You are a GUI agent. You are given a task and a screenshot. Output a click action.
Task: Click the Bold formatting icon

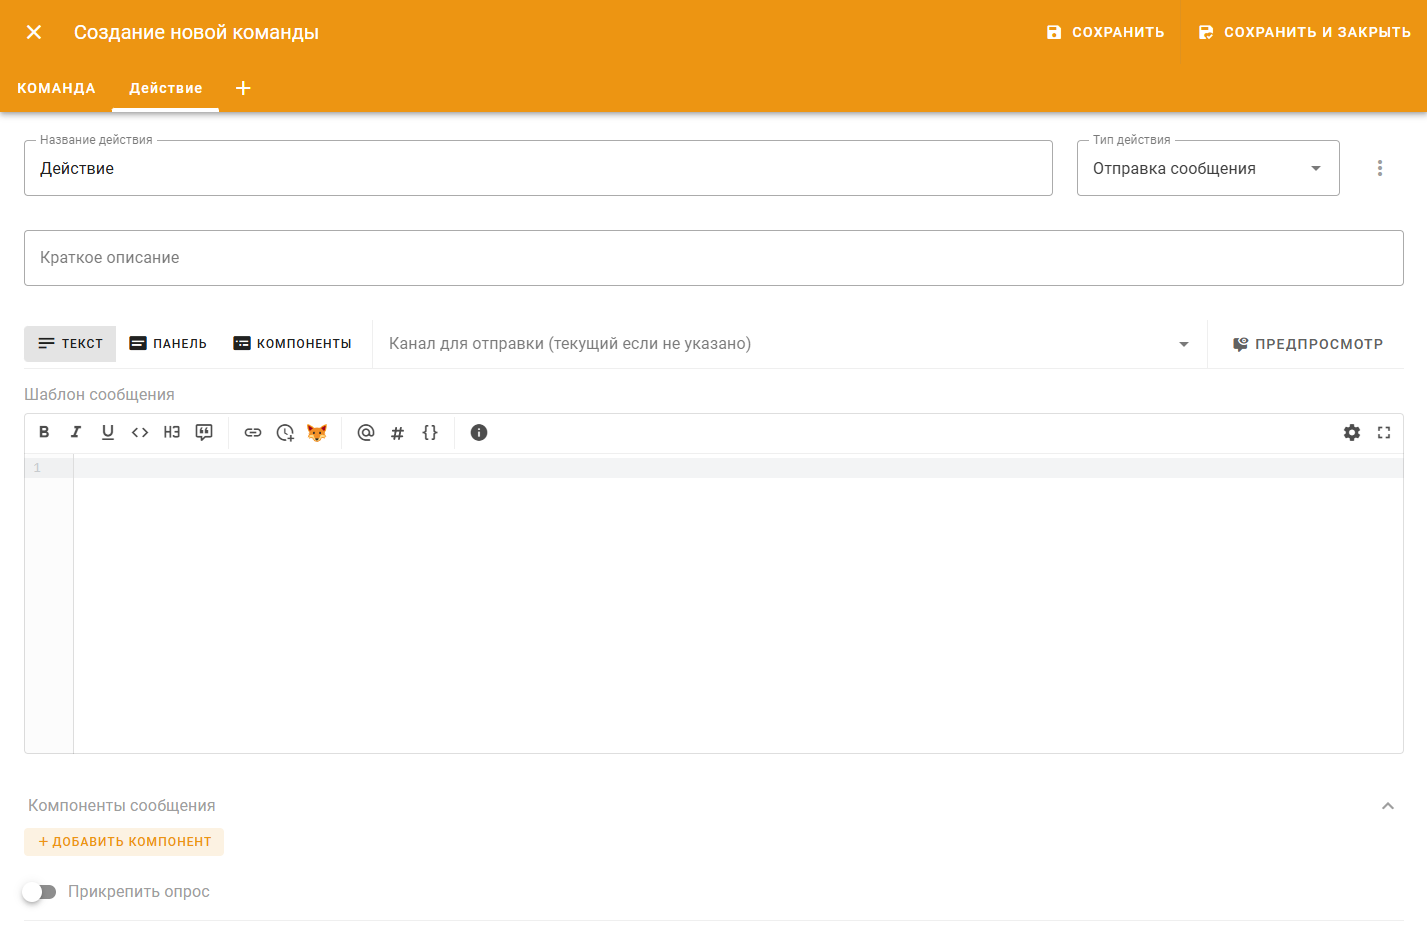[x=44, y=432]
